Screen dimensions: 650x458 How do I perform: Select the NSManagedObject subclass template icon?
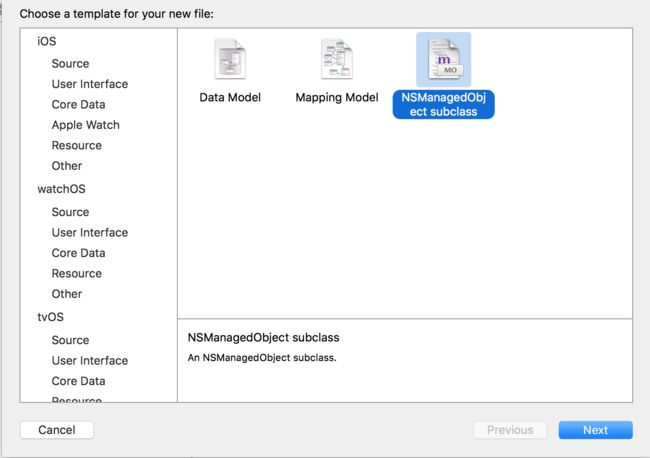pyautogui.click(x=444, y=59)
